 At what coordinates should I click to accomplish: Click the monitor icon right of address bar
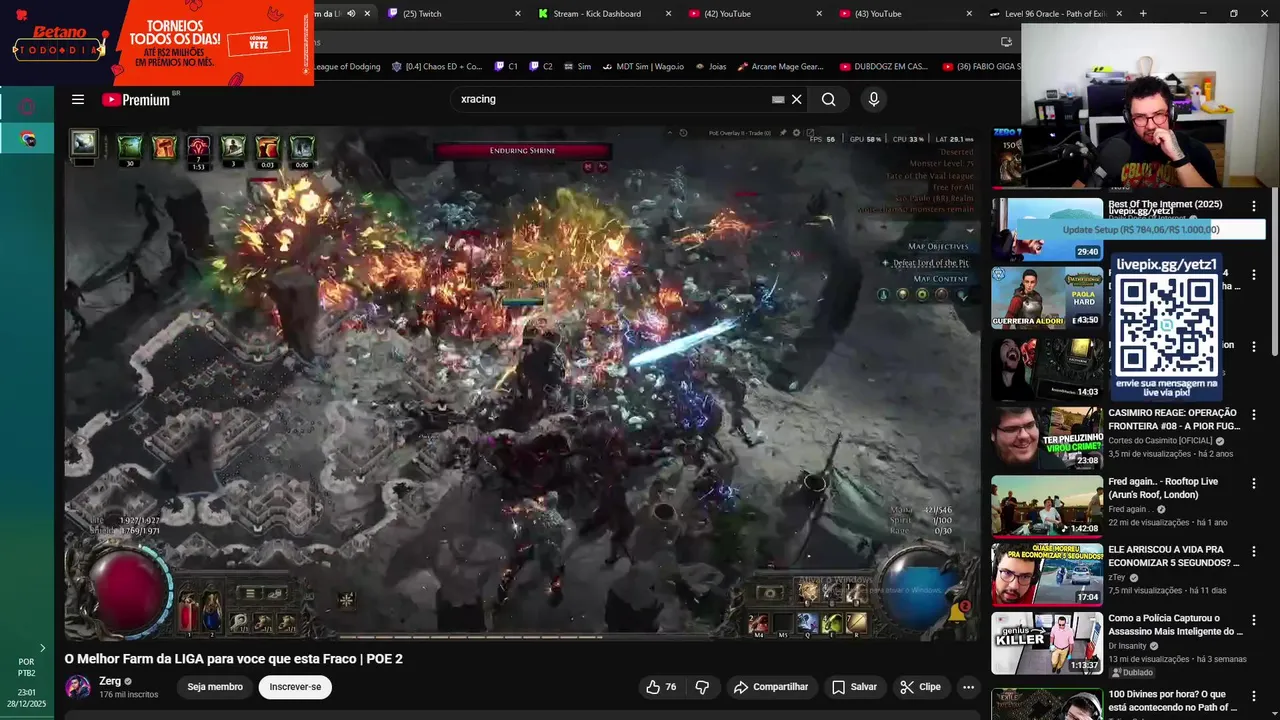tap(1006, 41)
